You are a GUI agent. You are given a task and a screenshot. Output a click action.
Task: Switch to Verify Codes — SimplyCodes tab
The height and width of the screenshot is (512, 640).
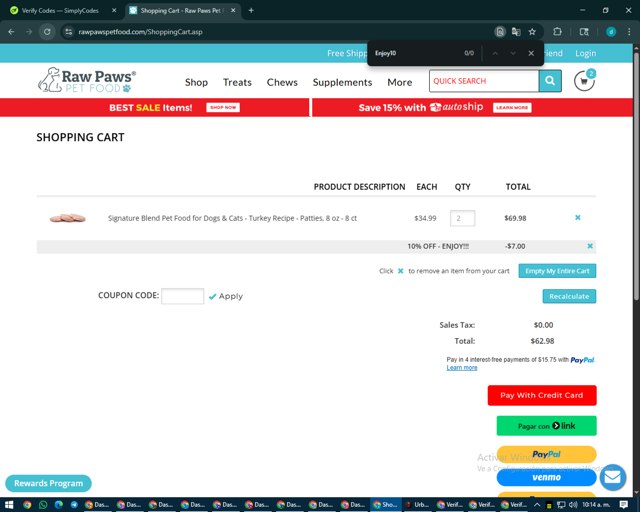click(x=60, y=10)
